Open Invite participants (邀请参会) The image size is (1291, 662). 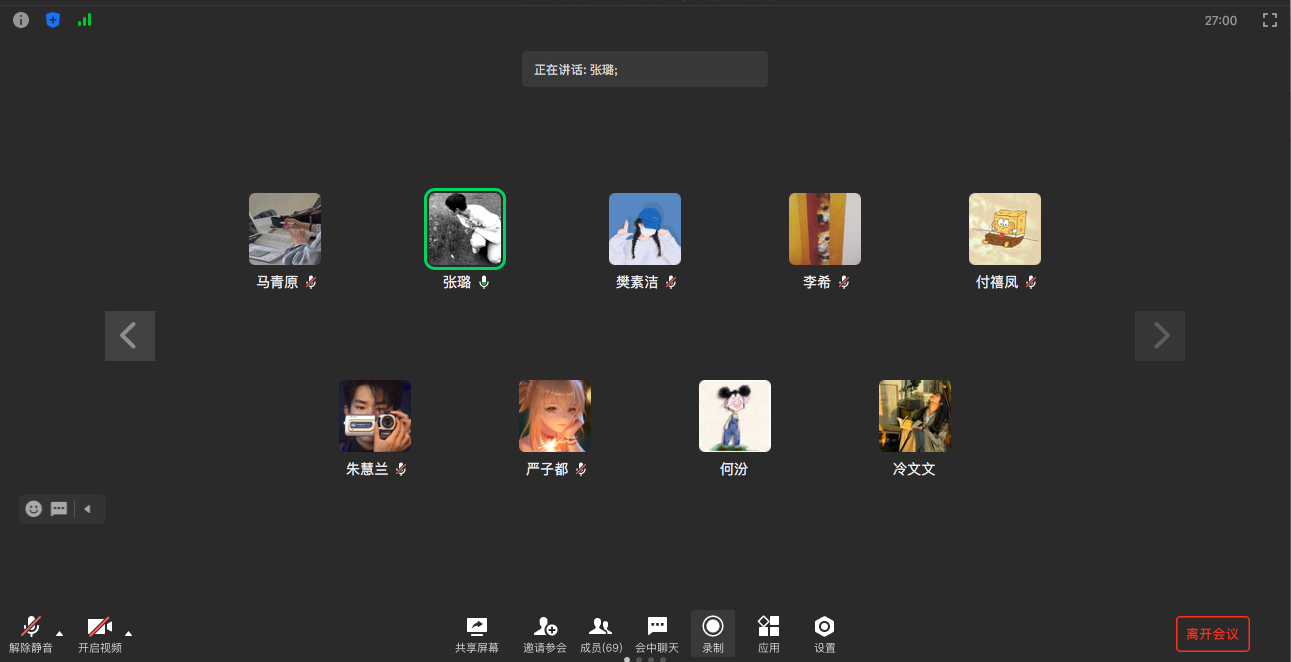(x=545, y=634)
